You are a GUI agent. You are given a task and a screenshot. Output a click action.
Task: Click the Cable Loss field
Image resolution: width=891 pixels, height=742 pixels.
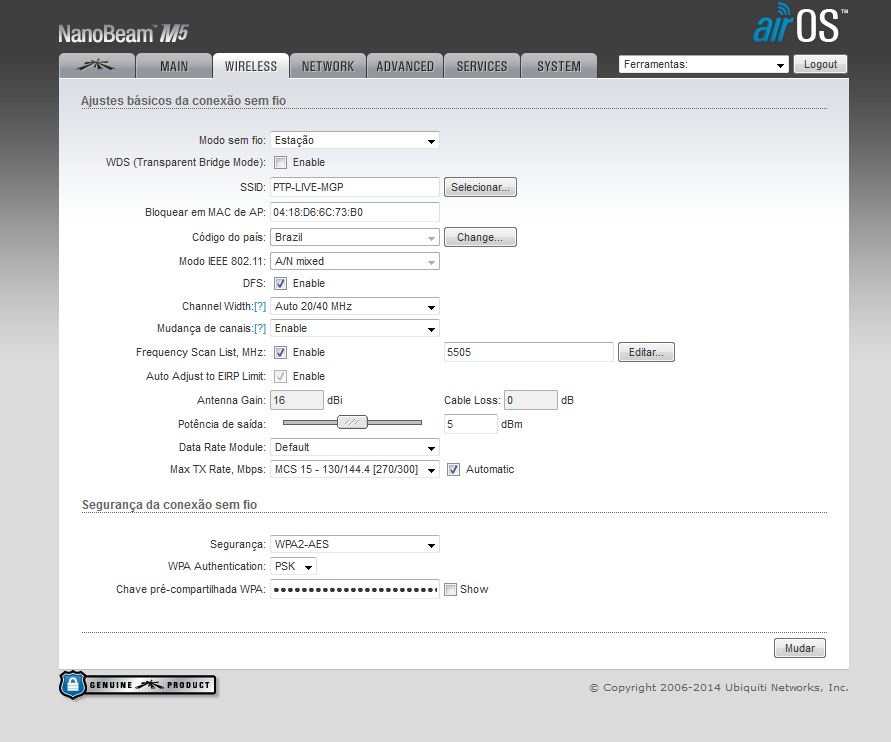531,400
